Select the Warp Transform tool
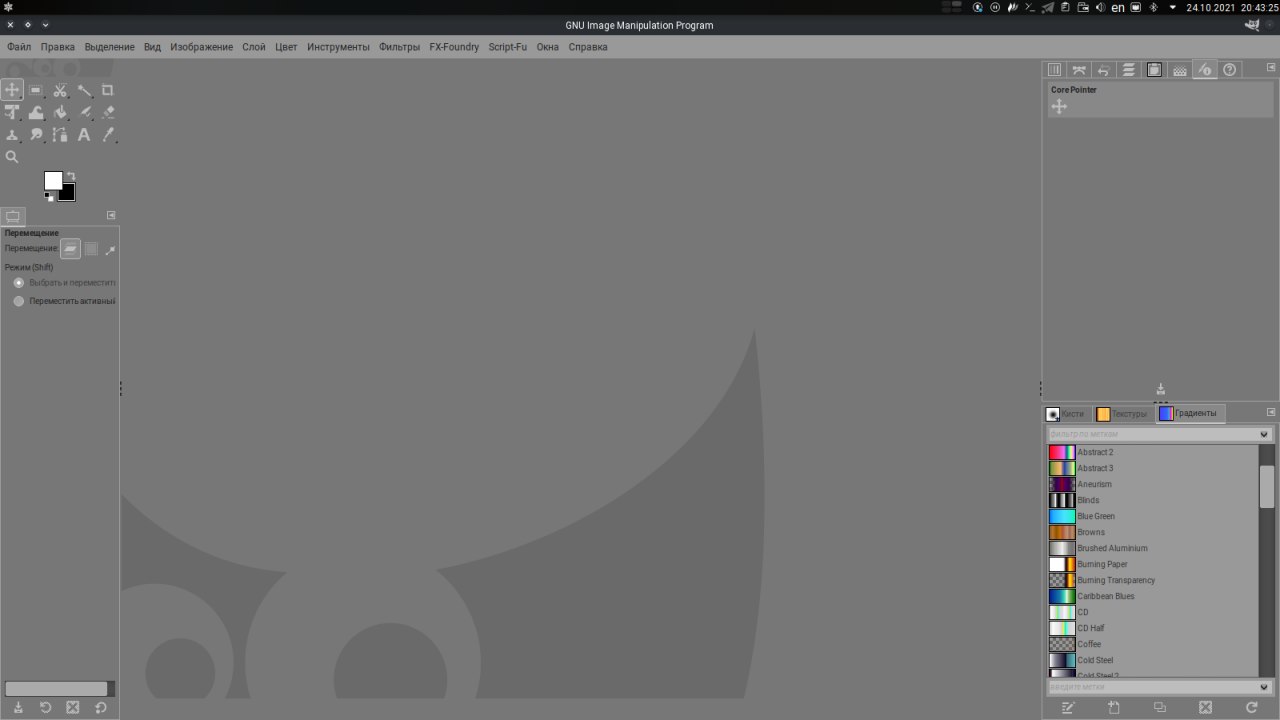 (36, 112)
